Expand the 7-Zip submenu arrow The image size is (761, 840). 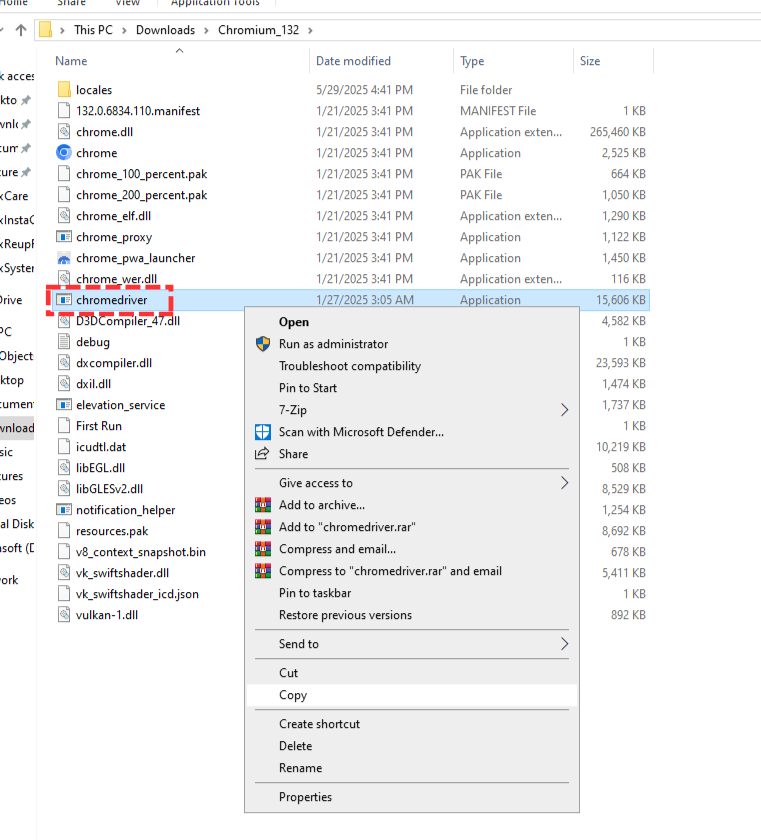point(564,410)
